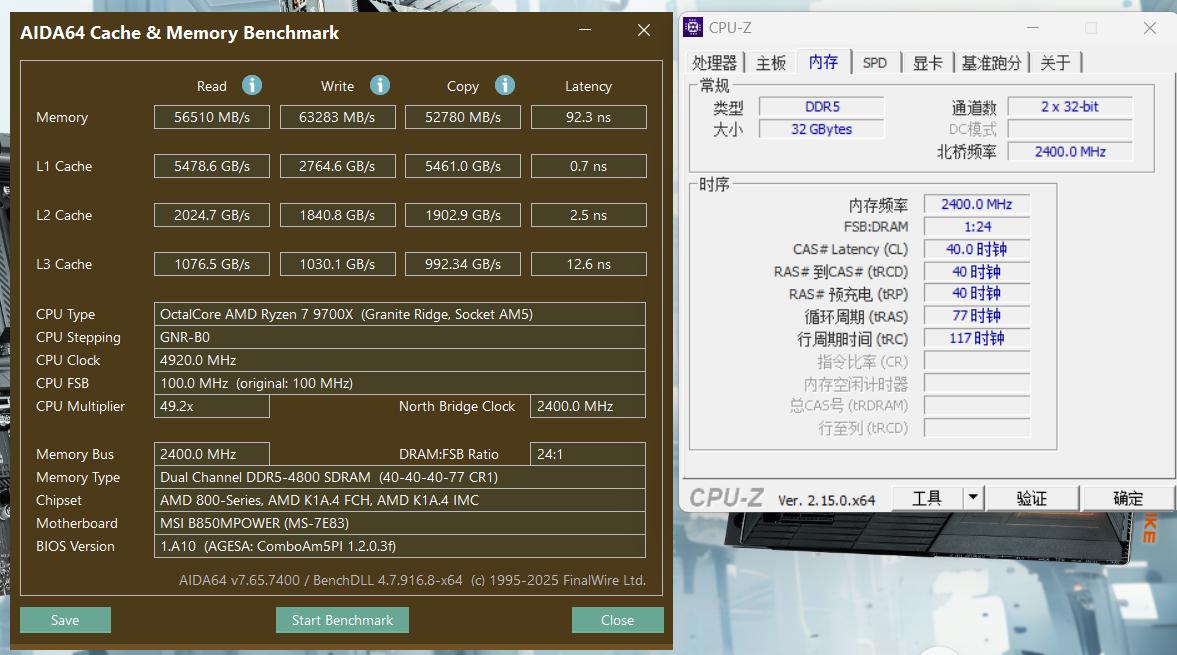Click the tRC value 117 时钟
Screen dimensions: 1177x655
pos(977,338)
